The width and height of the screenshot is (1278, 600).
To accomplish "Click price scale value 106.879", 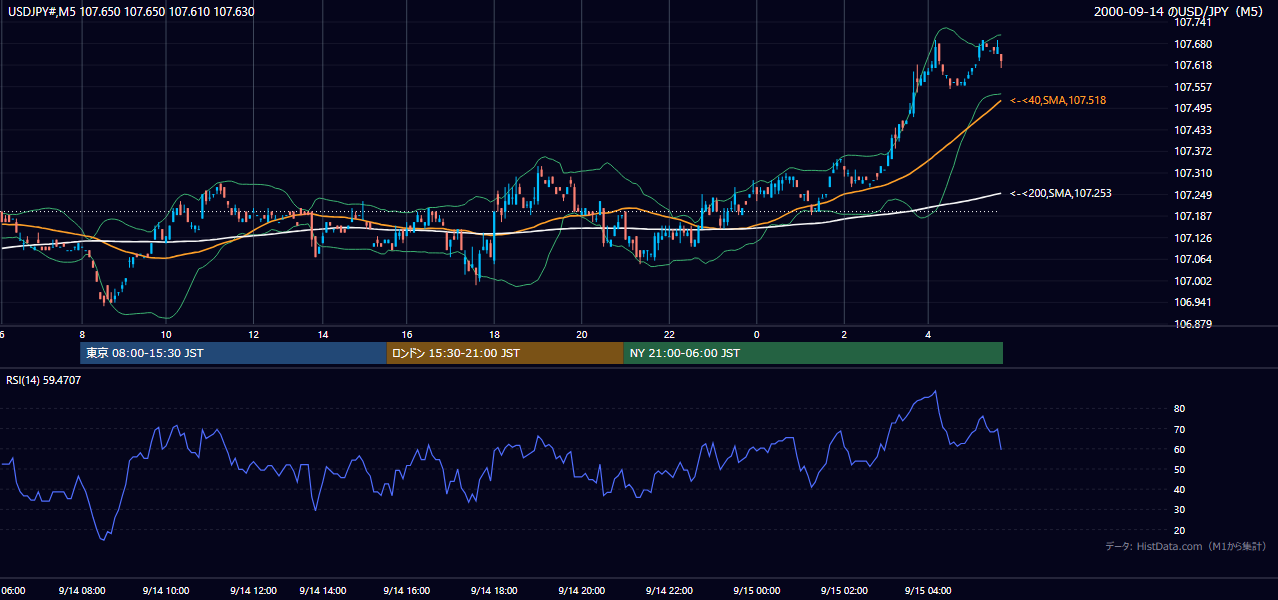I will point(1193,324).
